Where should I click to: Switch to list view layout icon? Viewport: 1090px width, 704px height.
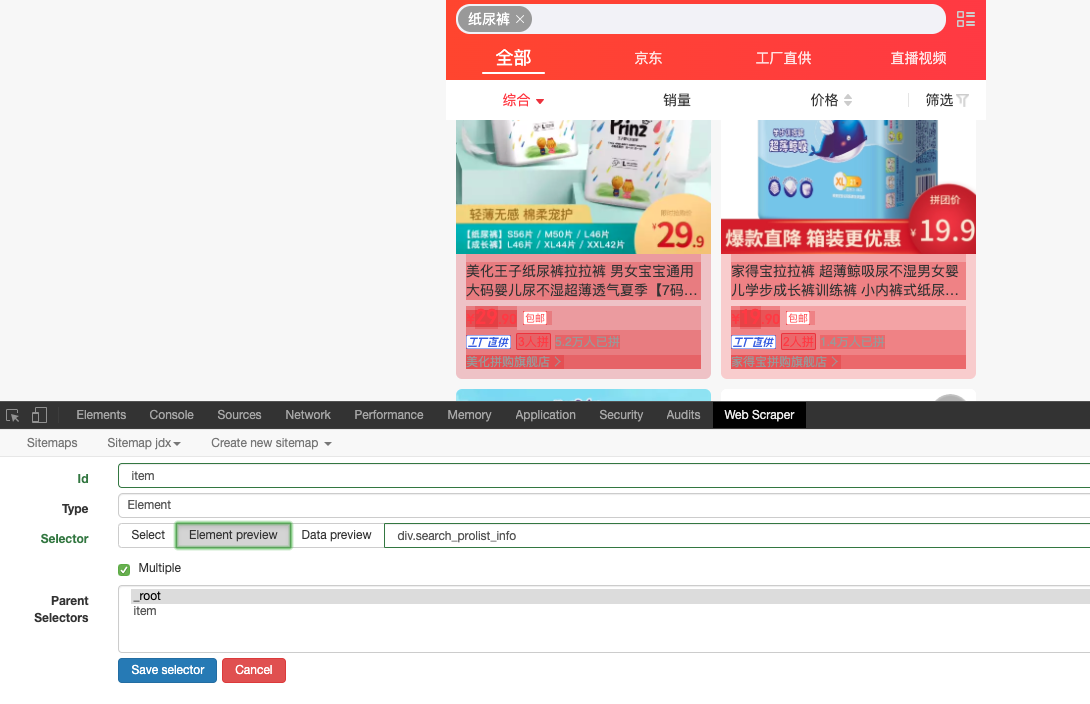[966, 19]
